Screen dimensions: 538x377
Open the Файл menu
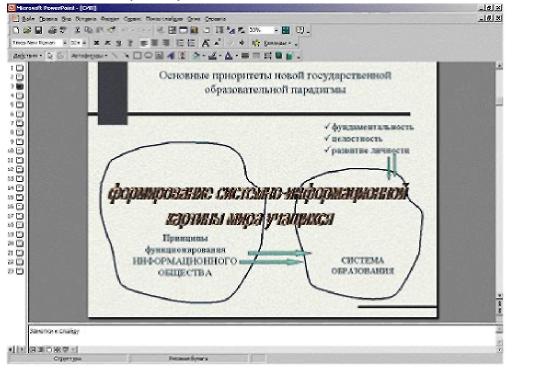click(28, 19)
